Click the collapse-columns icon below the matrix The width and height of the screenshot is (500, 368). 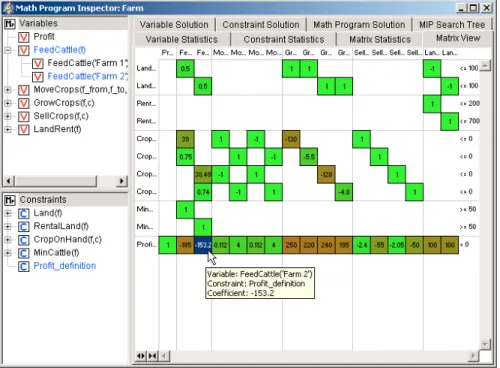pyautogui.click(x=152, y=356)
